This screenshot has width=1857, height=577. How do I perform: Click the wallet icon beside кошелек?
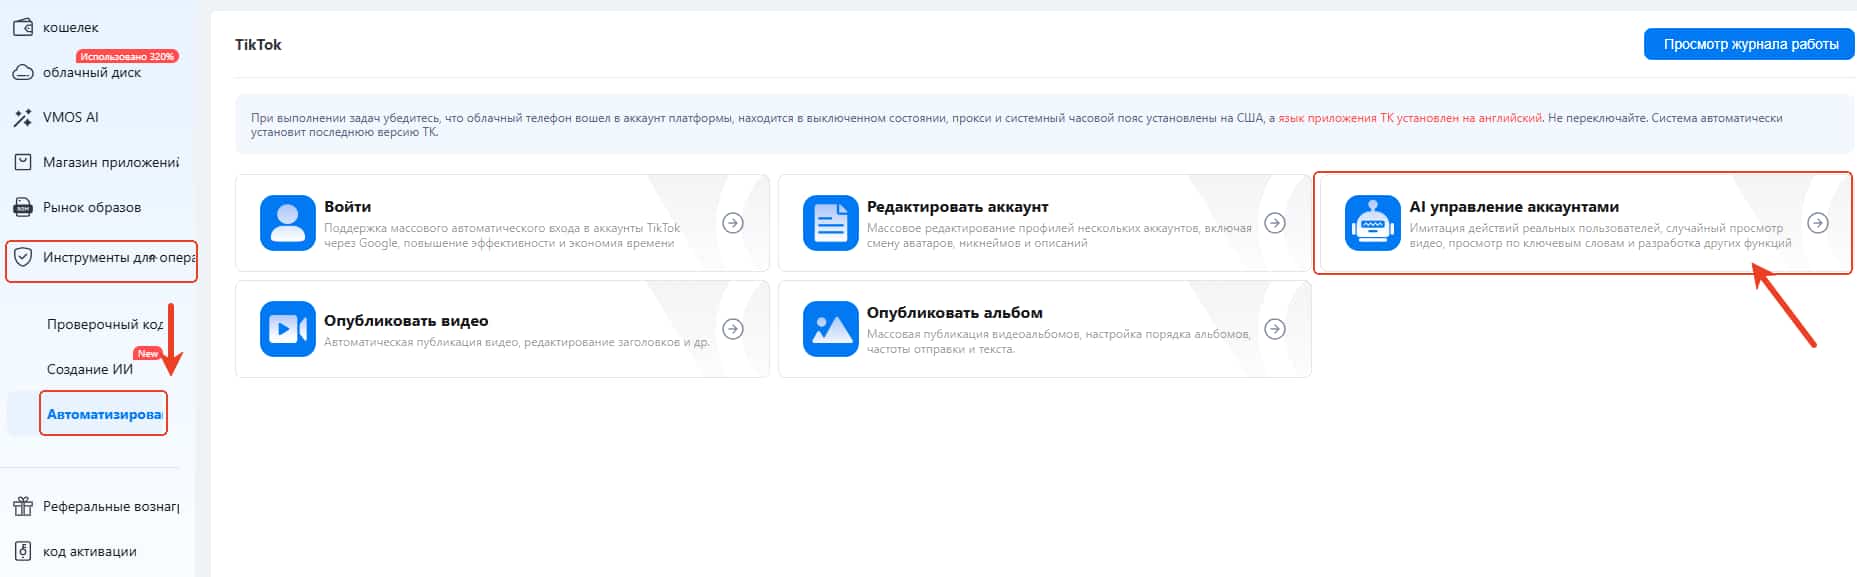pos(22,27)
